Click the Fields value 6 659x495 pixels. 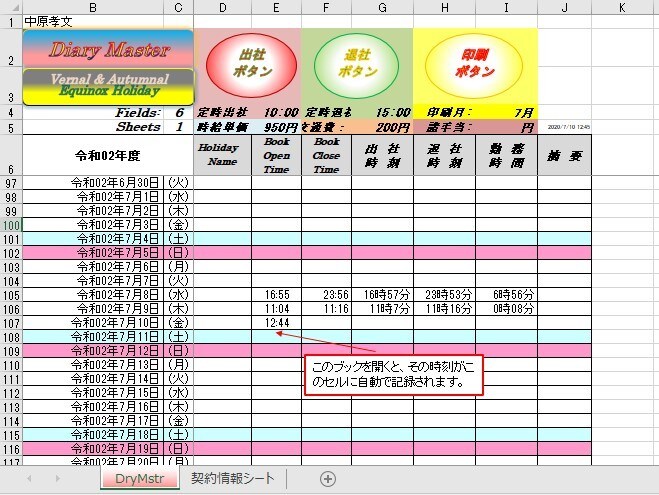coord(179,112)
